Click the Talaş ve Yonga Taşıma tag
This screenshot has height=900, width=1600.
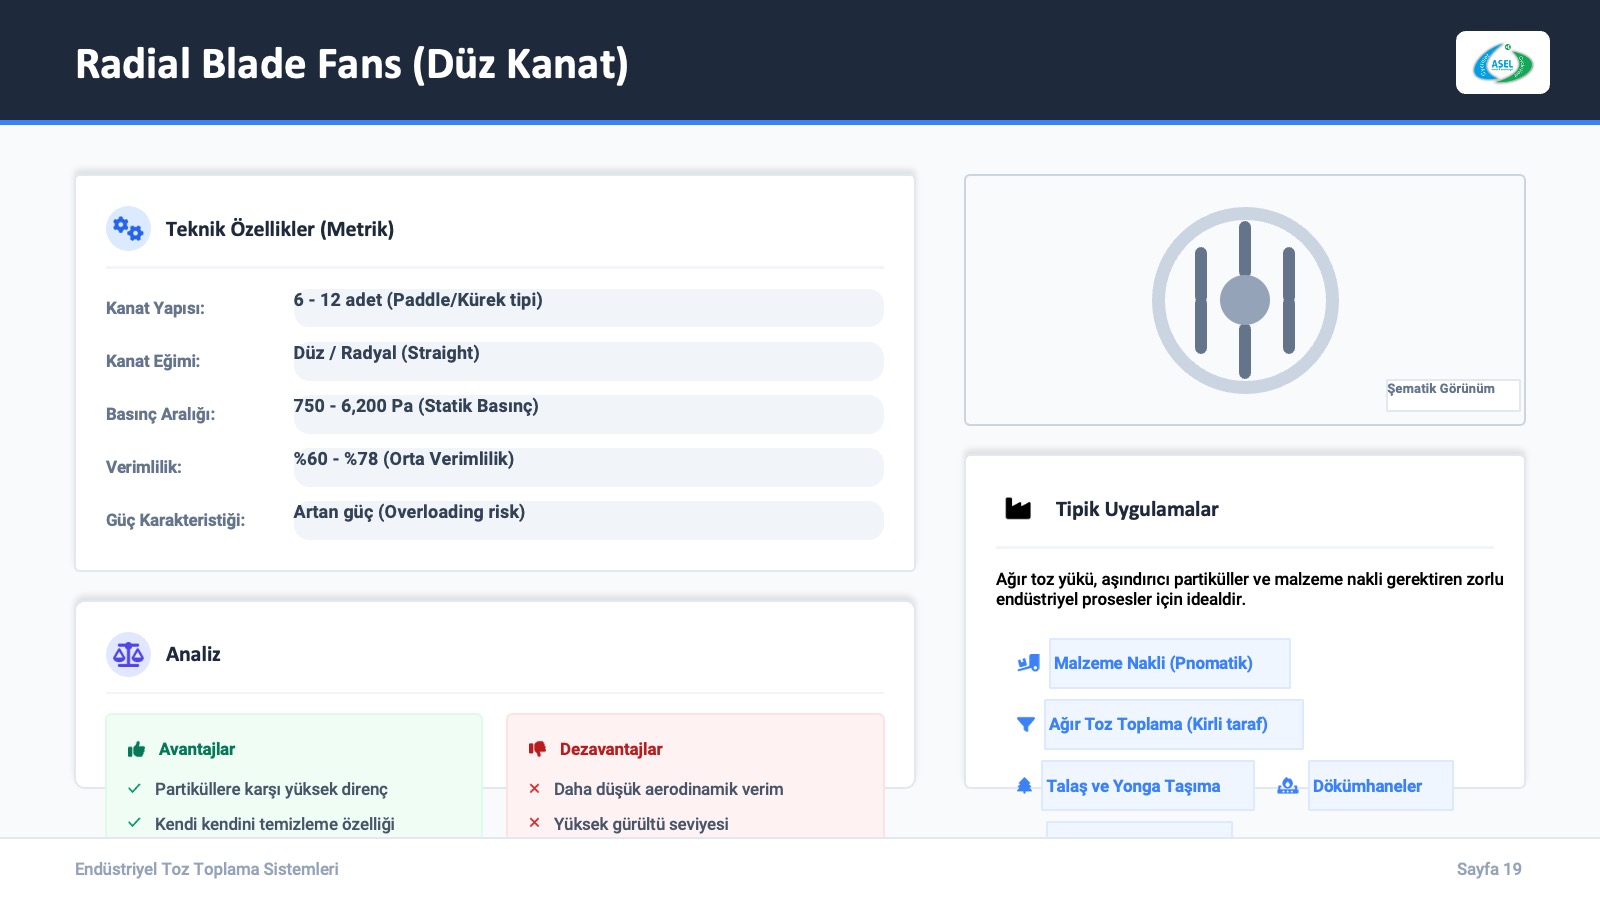pyautogui.click(x=1147, y=786)
